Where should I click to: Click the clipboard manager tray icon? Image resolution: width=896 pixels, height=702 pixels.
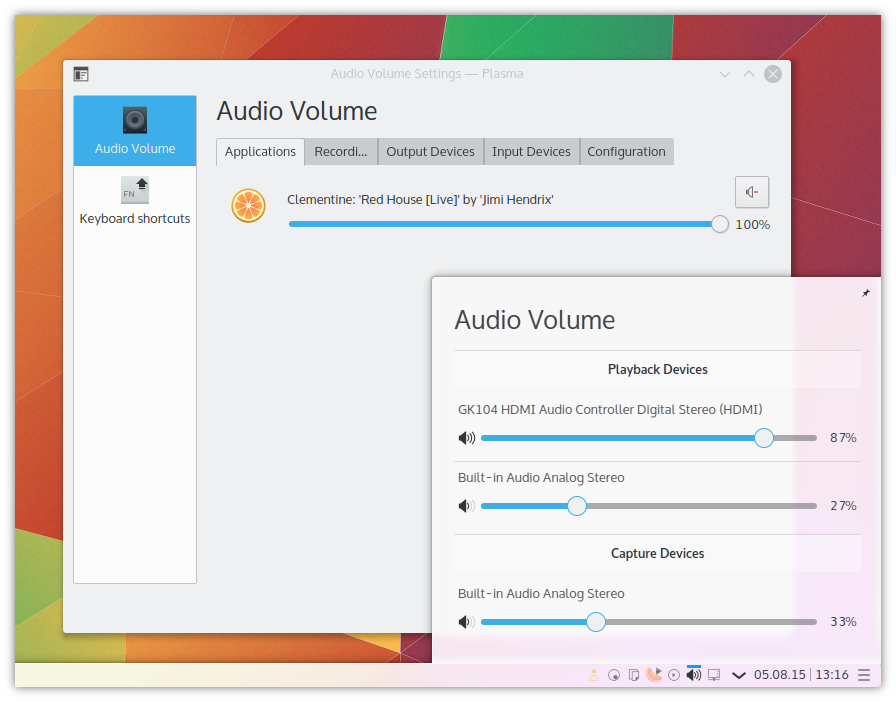(634, 674)
